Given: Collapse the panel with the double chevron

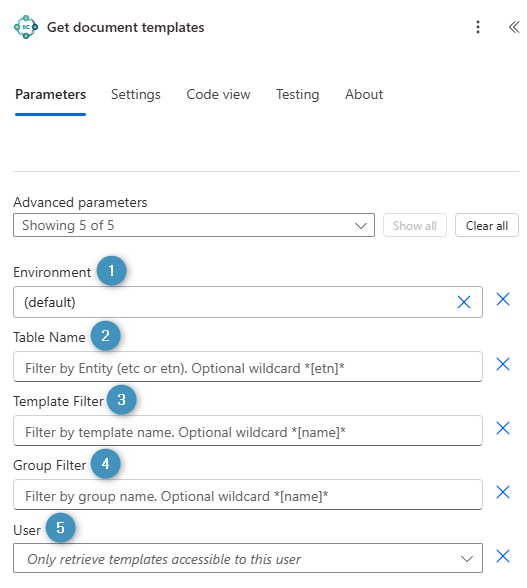Looking at the screenshot, I should [x=513, y=27].
